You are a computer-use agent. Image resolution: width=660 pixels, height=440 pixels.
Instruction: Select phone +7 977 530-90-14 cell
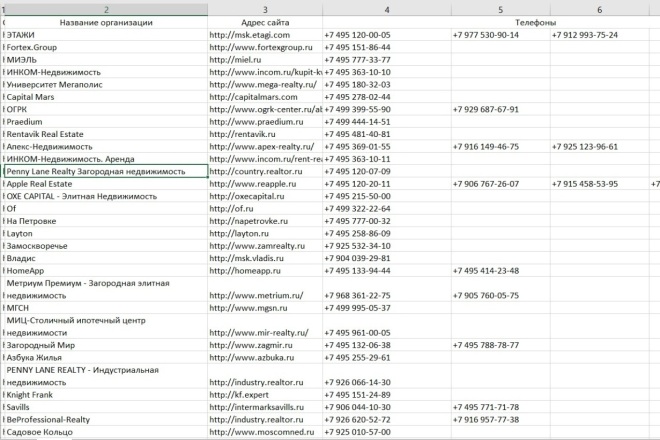pyautogui.click(x=500, y=35)
